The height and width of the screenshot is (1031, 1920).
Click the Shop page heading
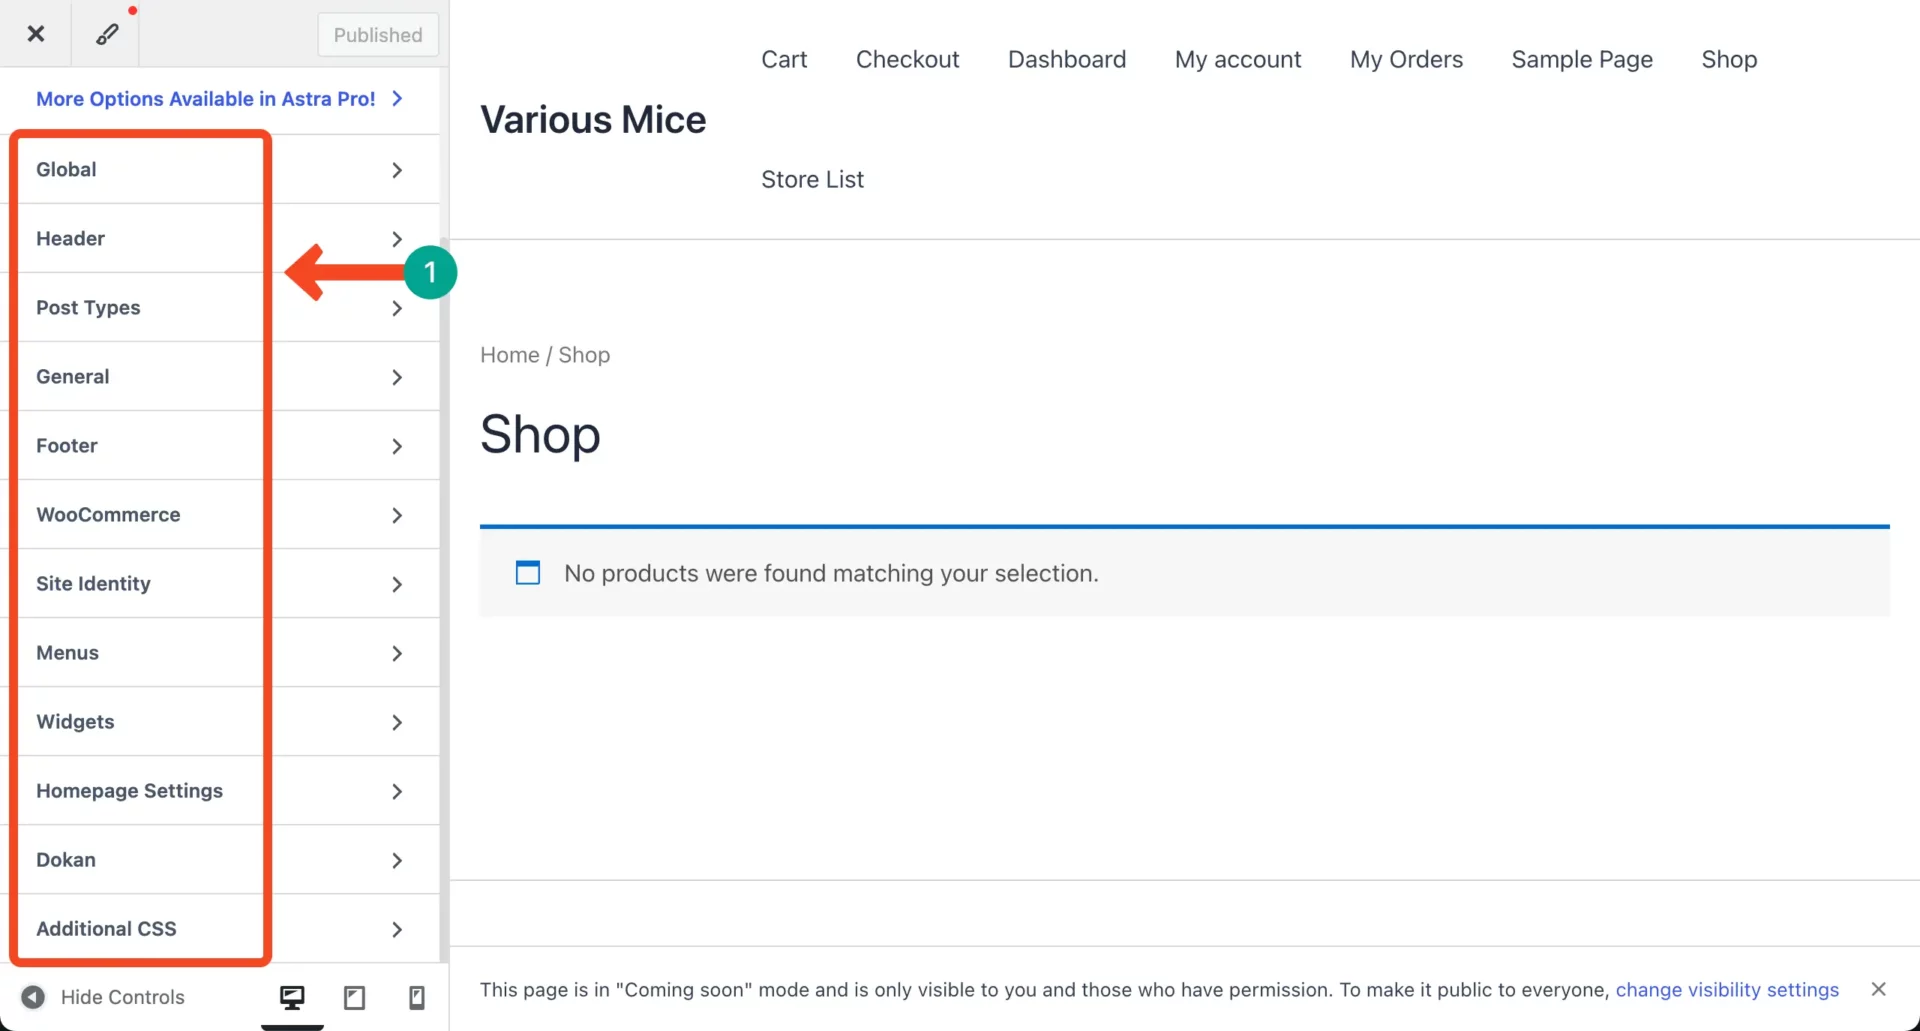pyautogui.click(x=540, y=434)
